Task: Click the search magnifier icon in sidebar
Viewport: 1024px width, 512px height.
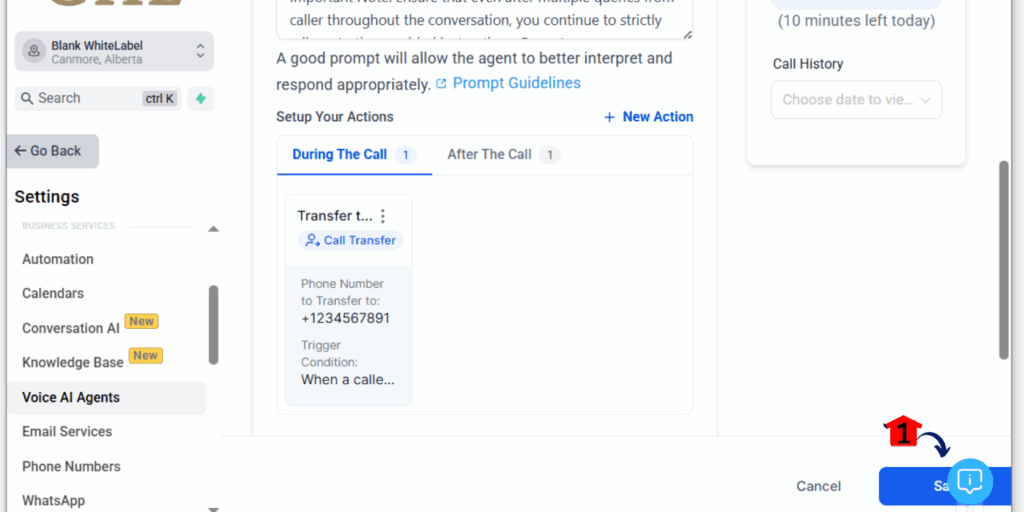Action: pos(27,99)
